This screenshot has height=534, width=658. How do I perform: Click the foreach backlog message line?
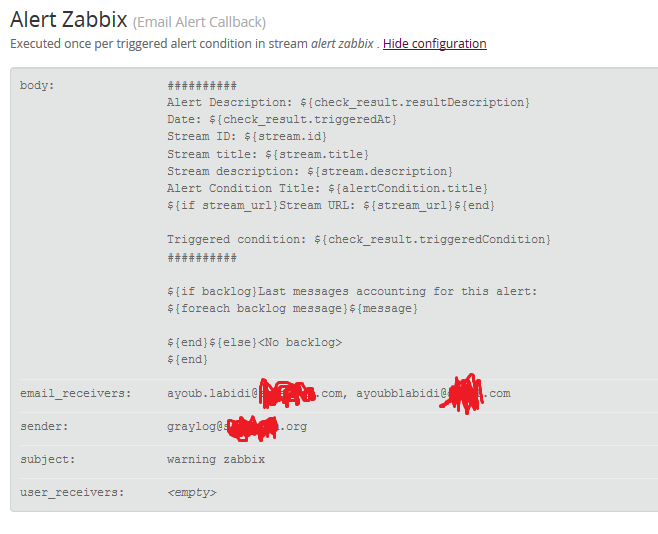(292, 309)
